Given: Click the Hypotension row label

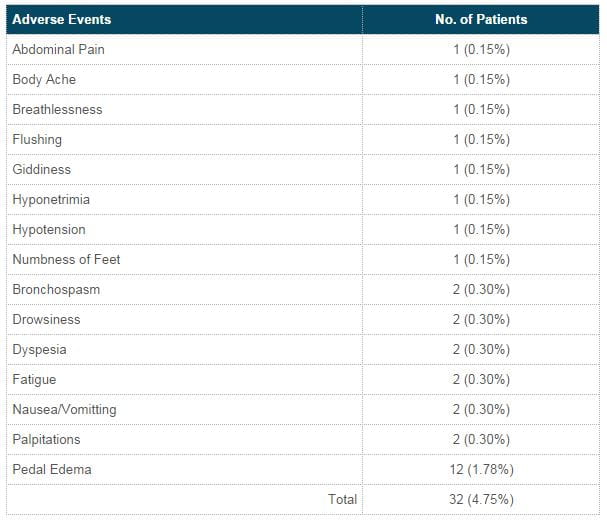Looking at the screenshot, I should (x=49, y=230).
